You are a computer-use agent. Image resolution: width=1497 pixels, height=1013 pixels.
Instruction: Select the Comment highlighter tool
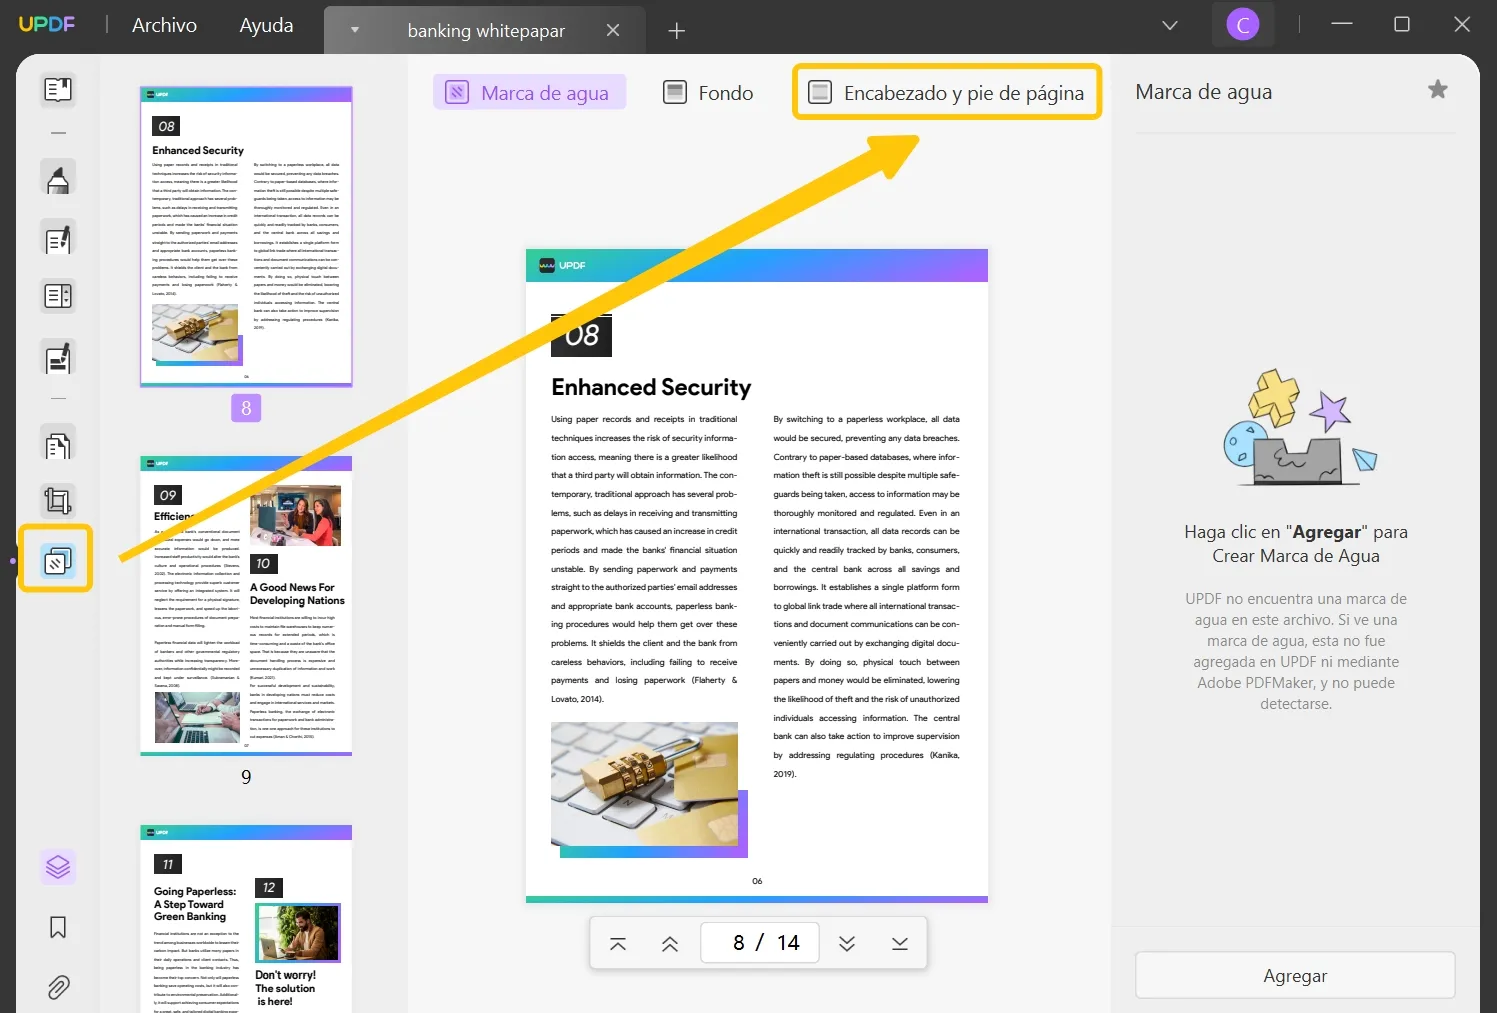click(x=58, y=179)
